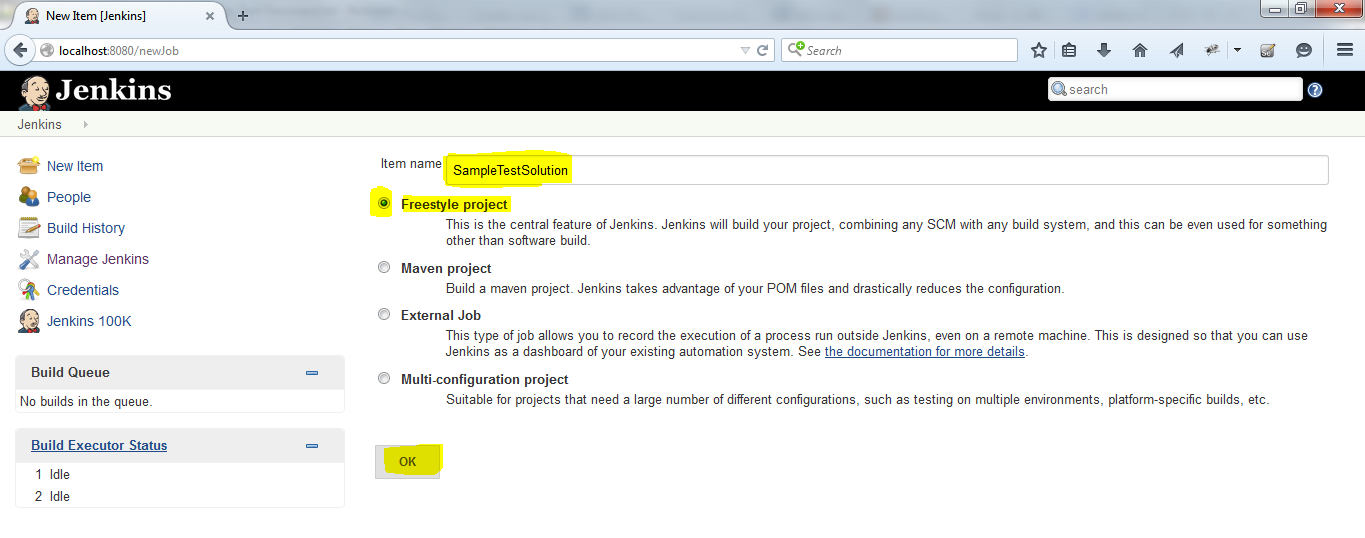Viewport: 1365px width, 538px height.
Task: Select the Maven project radio button
Action: 384,267
